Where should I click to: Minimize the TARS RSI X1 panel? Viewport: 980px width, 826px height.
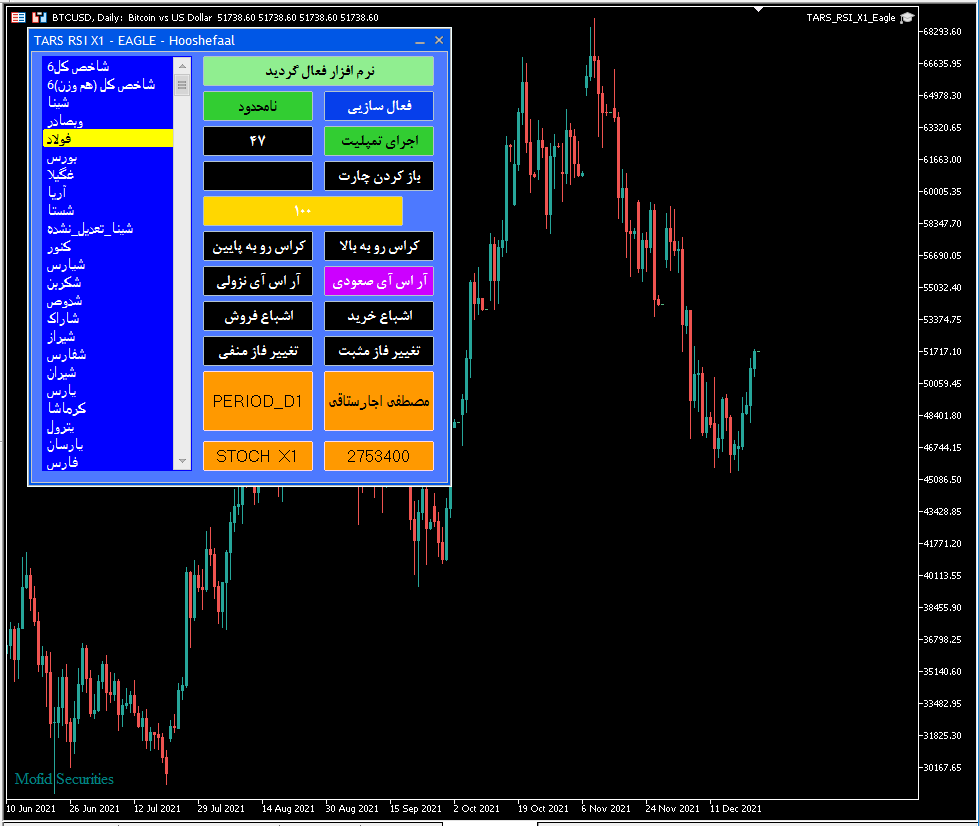pos(420,41)
